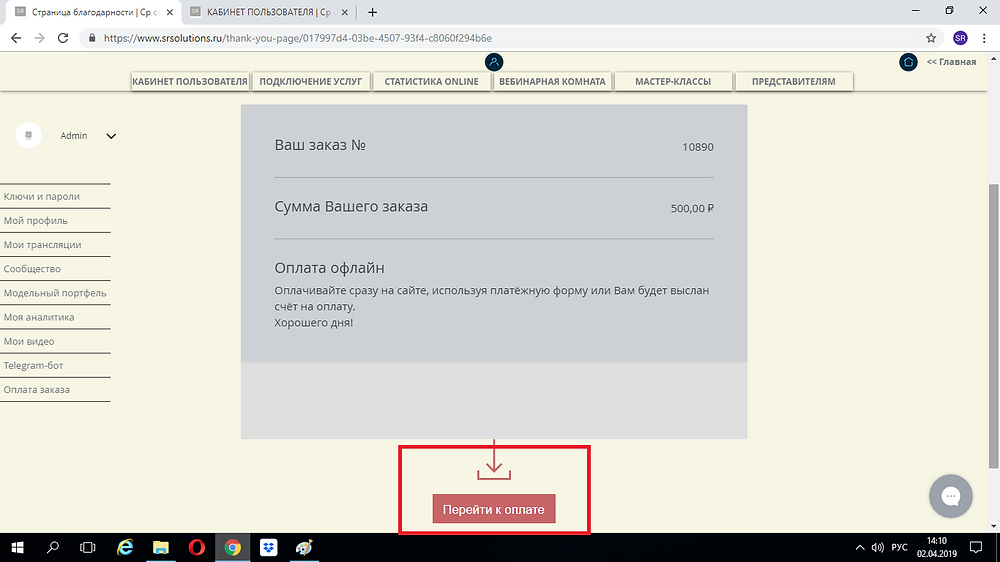Open Оплата заказа sidebar link
1000x562 pixels.
tap(36, 390)
